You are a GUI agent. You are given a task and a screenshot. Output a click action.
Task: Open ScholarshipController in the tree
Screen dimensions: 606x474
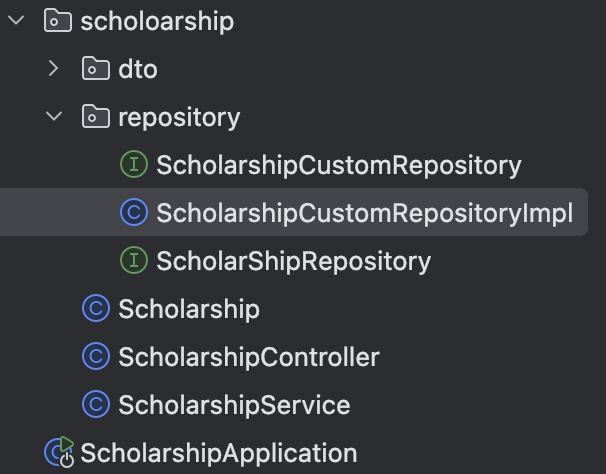(249, 357)
